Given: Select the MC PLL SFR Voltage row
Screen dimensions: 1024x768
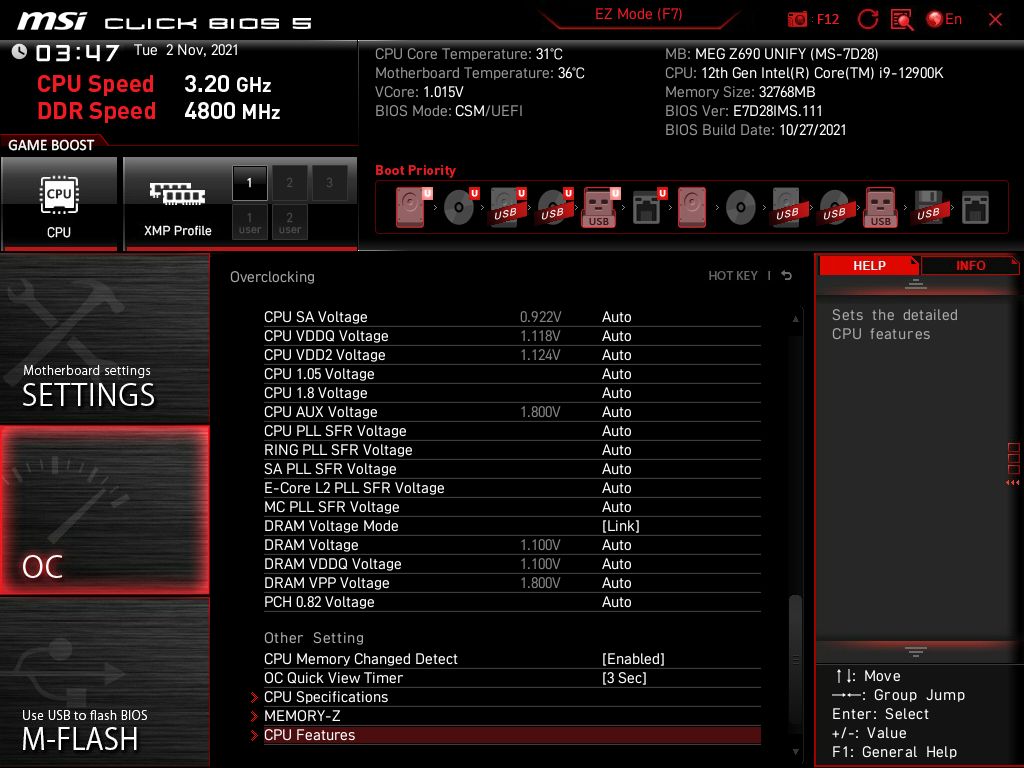Looking at the screenshot, I should tap(512, 507).
